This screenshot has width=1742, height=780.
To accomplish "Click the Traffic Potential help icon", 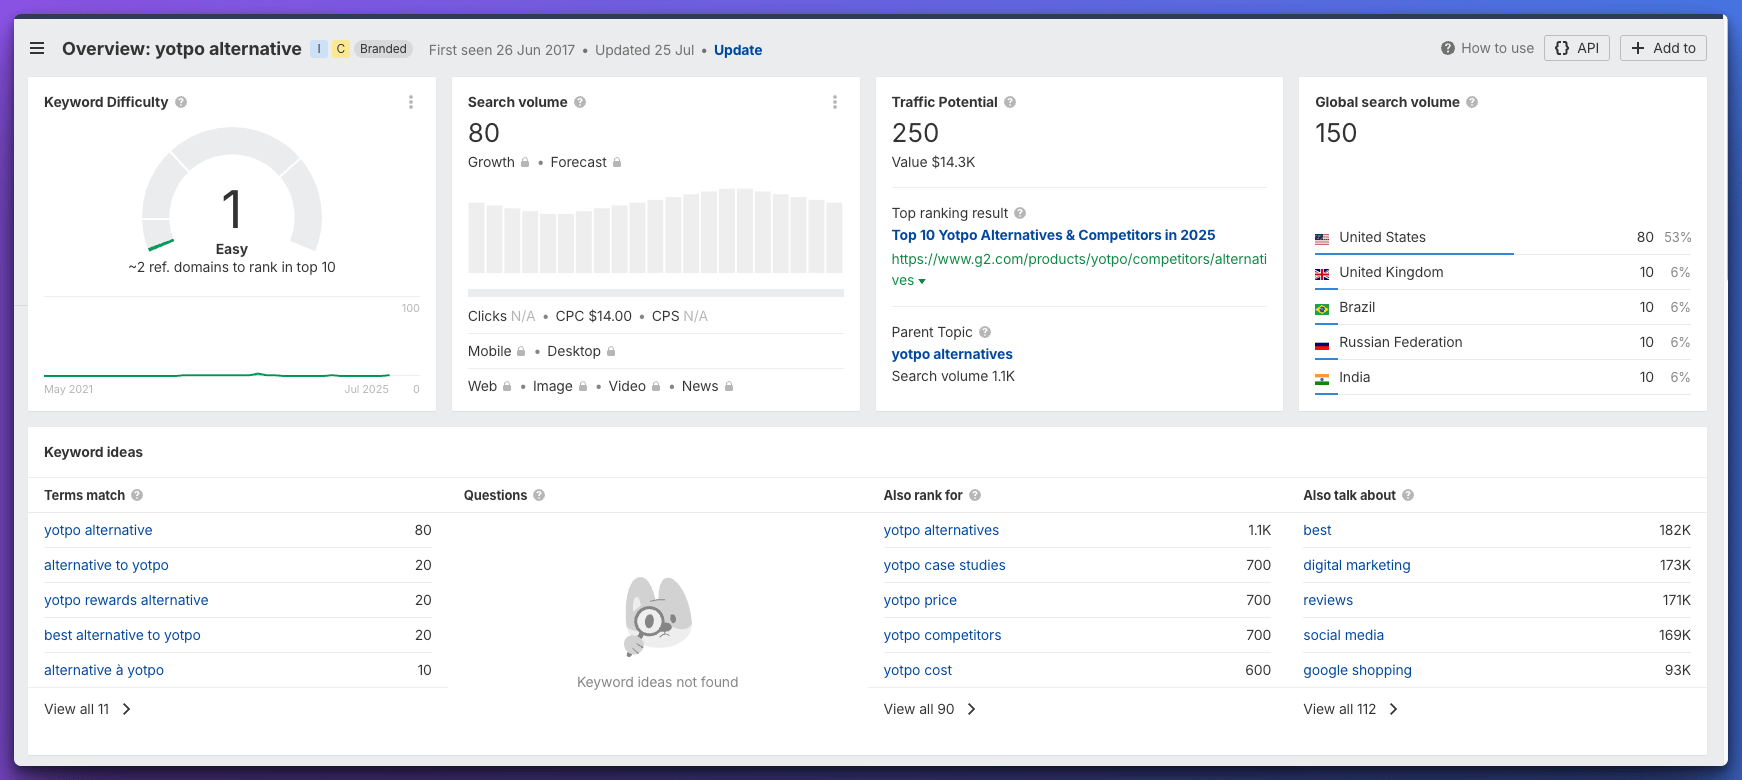I will (1010, 102).
